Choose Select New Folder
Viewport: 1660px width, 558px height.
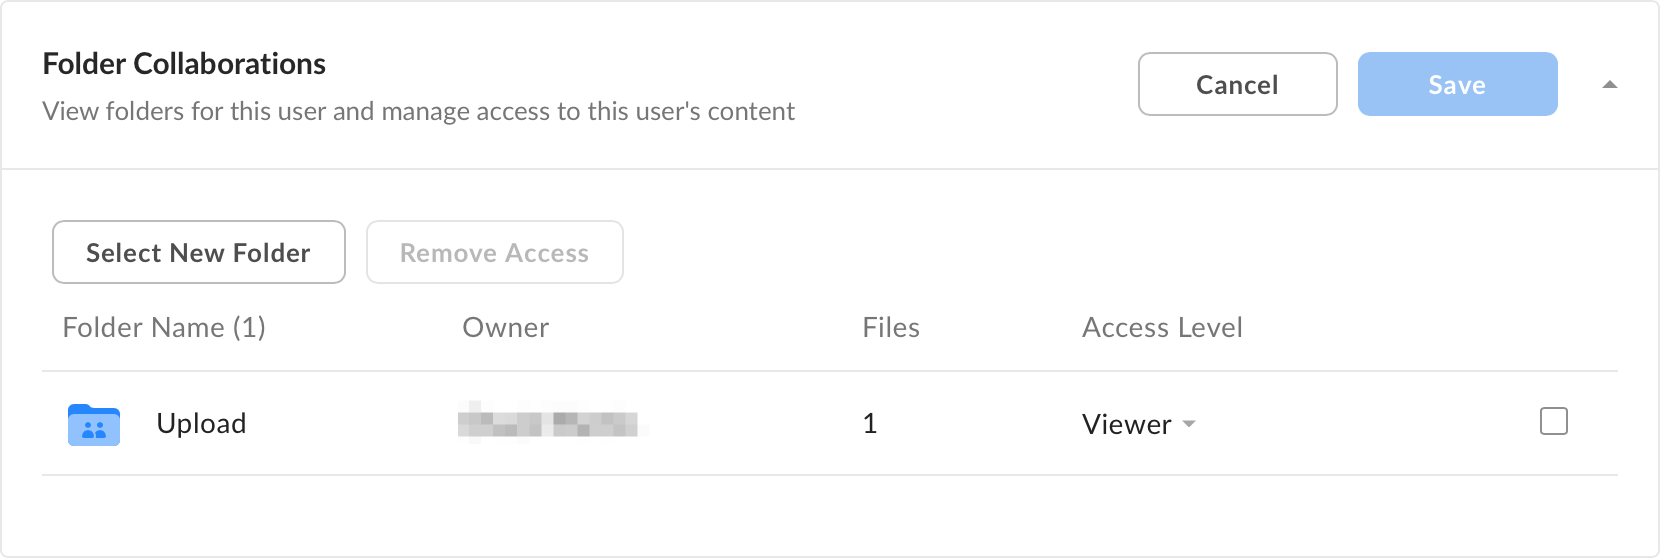199,252
